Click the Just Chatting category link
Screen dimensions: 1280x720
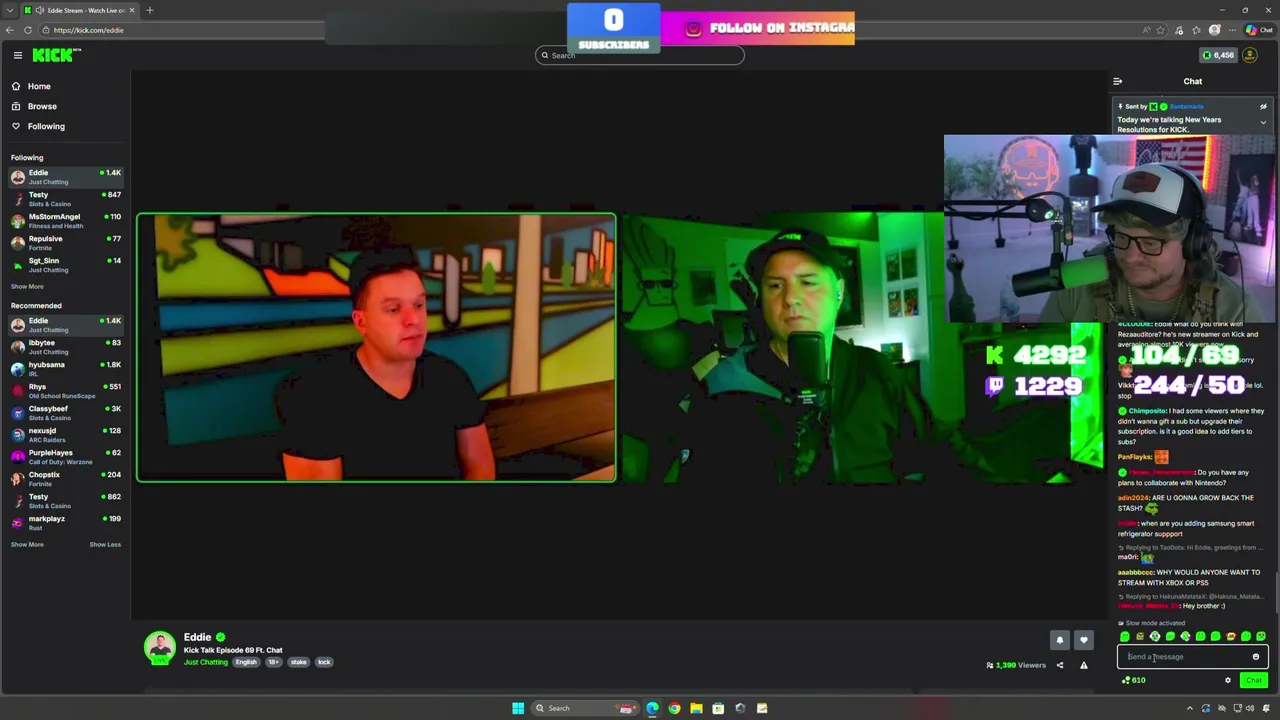pos(206,662)
